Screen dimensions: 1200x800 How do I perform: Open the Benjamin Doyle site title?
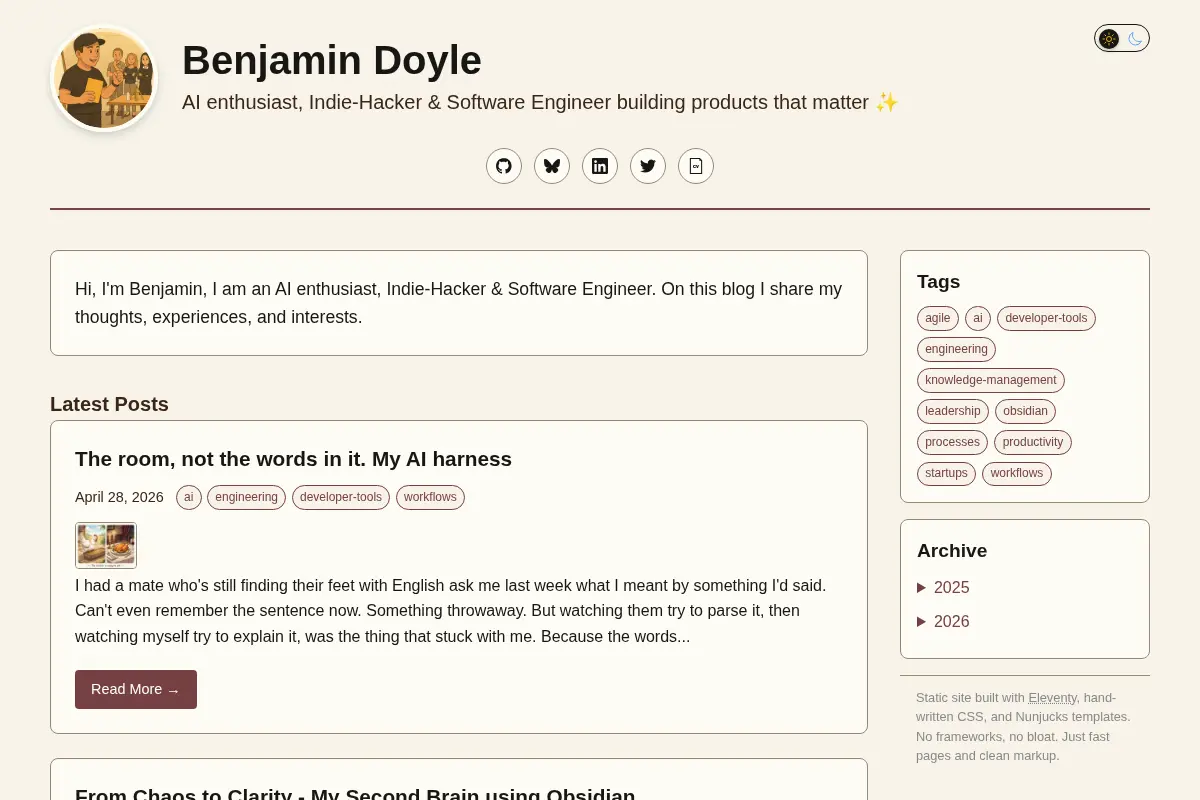click(x=332, y=60)
